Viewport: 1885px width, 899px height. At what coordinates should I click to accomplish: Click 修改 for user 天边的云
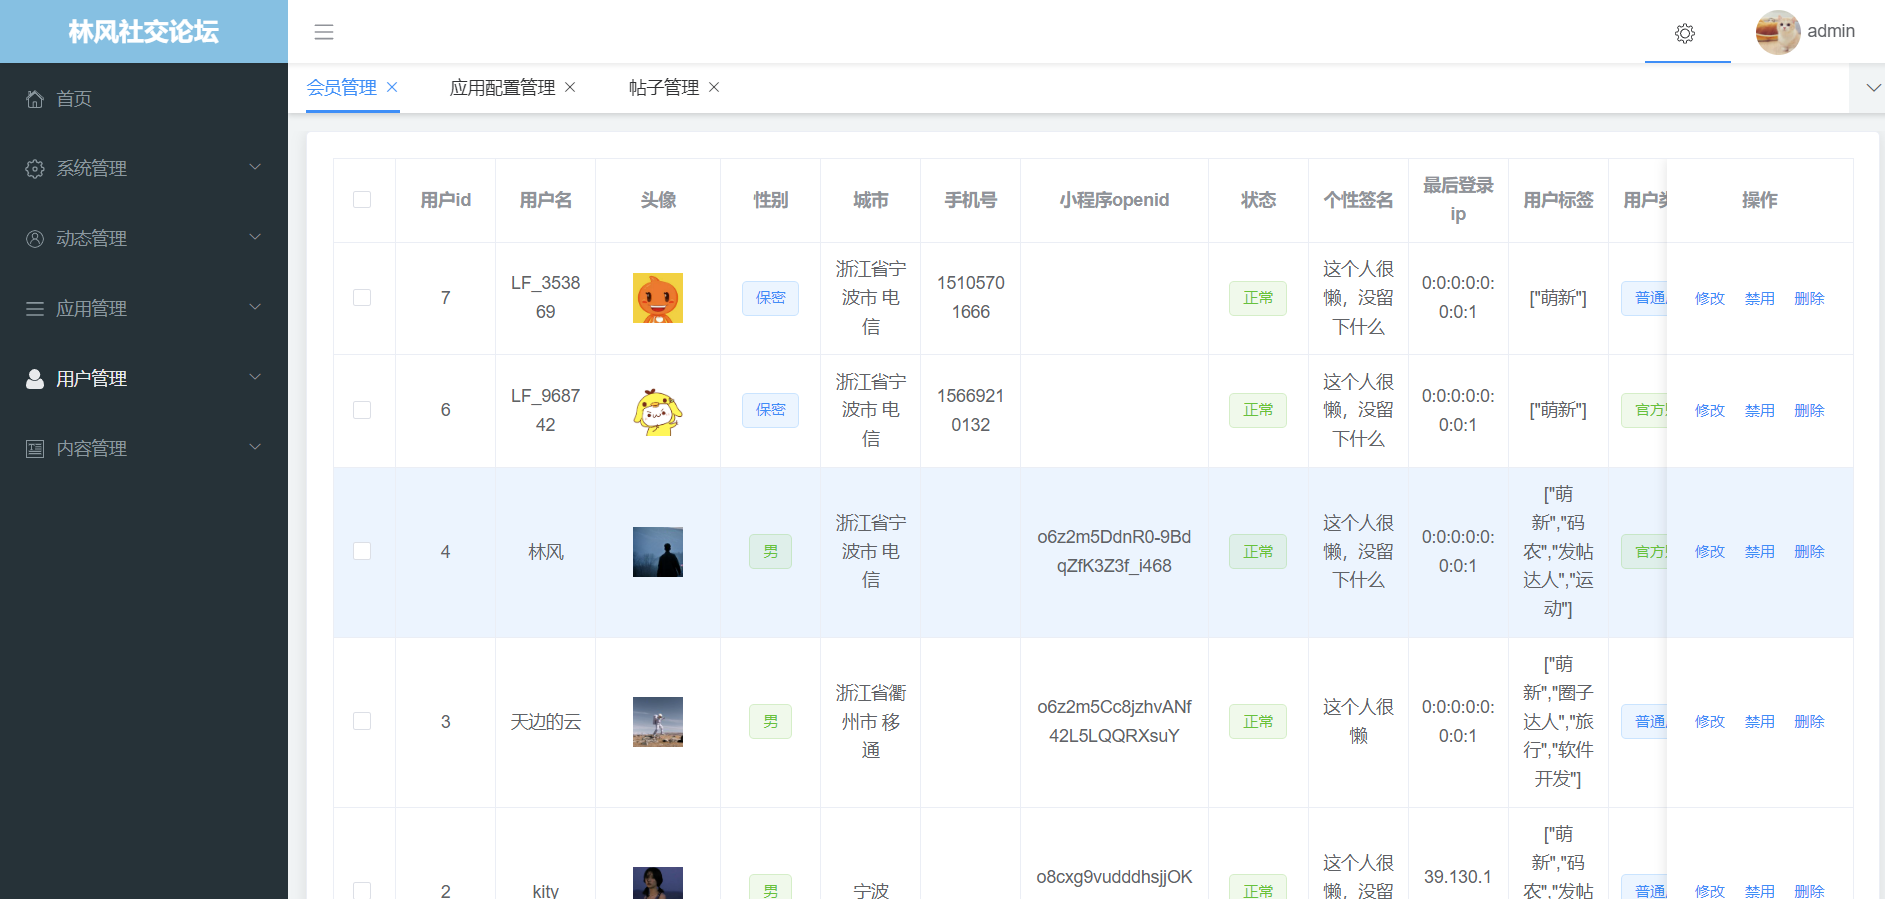click(1710, 722)
